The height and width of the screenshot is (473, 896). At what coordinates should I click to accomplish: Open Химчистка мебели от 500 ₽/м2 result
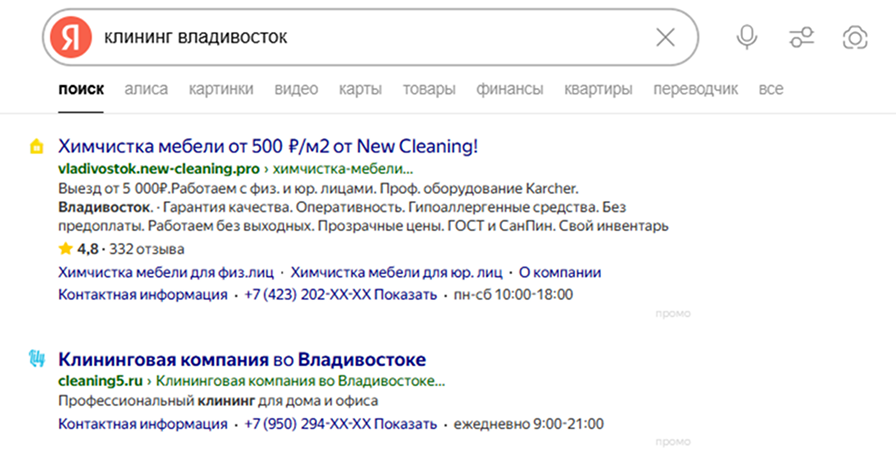(x=269, y=146)
